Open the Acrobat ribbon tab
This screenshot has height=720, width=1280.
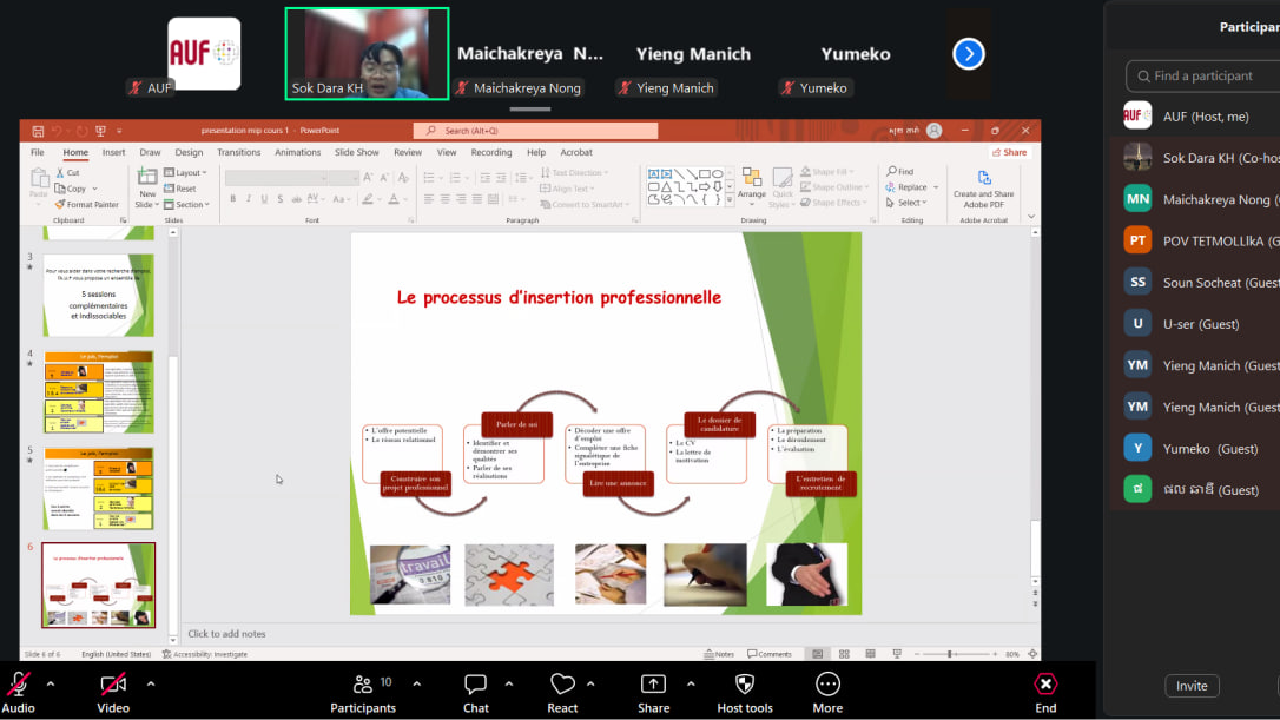tap(577, 153)
